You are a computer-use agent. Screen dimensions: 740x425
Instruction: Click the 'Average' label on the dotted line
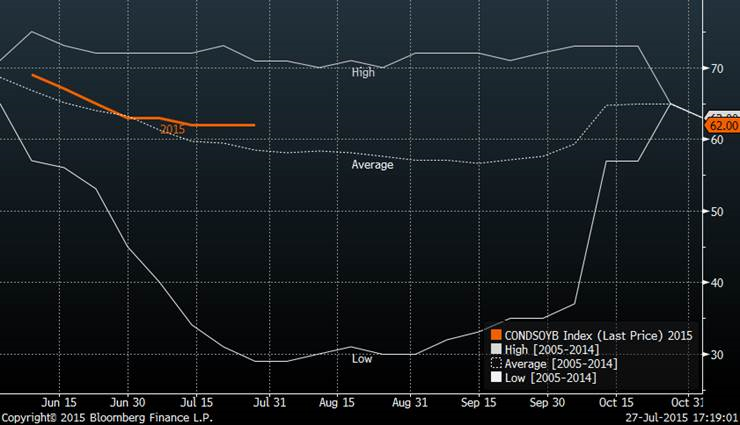[x=372, y=165]
